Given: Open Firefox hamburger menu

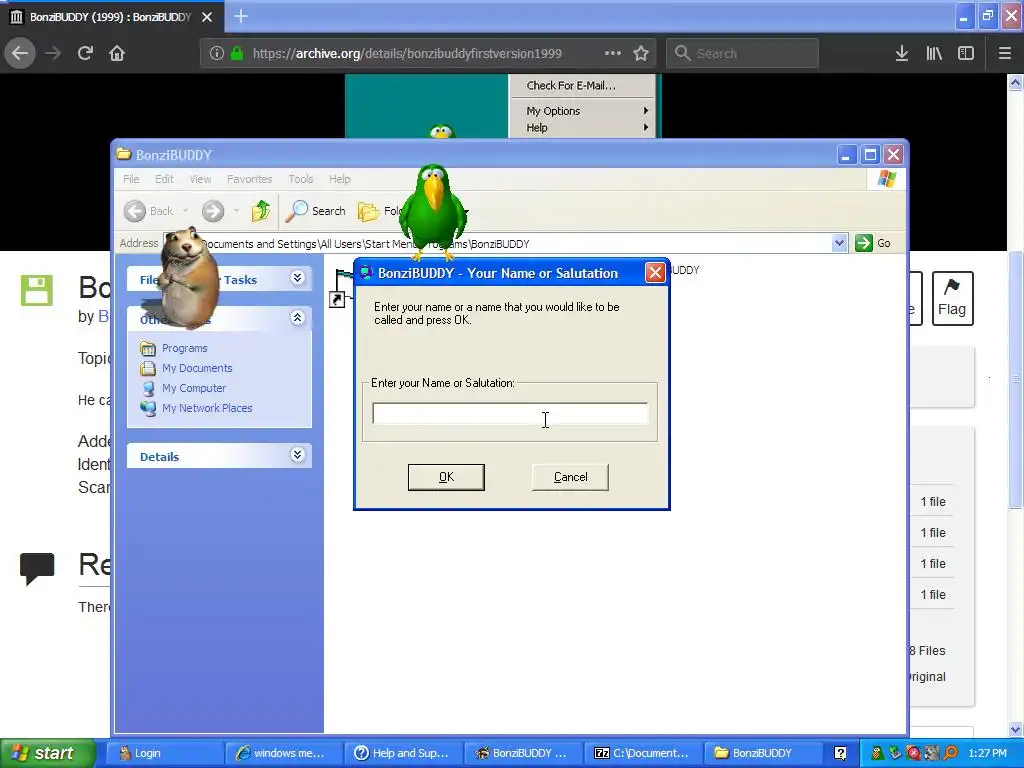Looking at the screenshot, I should pyautogui.click(x=1005, y=53).
